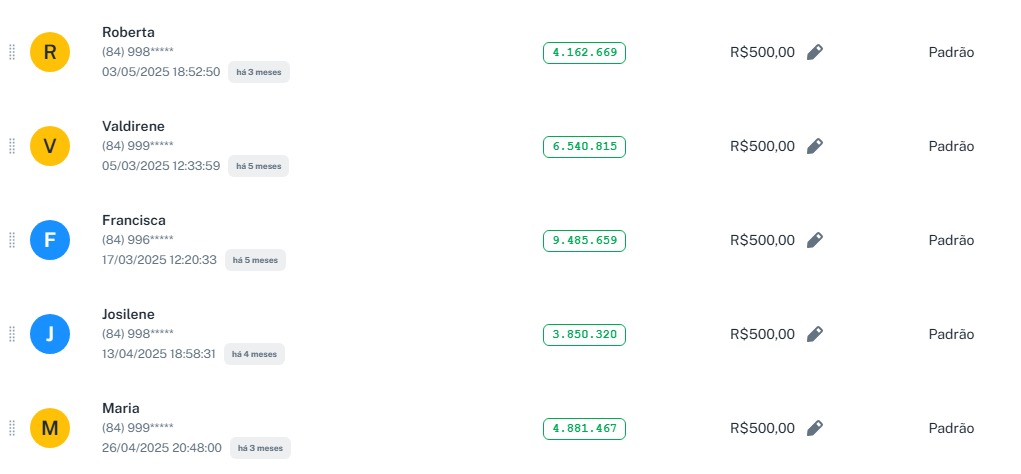Edit Francisca's amount using pencil icon
1021x474 pixels.
point(815,240)
